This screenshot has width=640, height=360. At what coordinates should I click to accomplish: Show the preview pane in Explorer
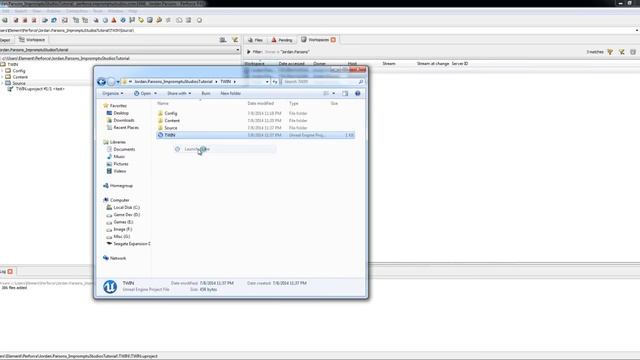click(x=345, y=93)
